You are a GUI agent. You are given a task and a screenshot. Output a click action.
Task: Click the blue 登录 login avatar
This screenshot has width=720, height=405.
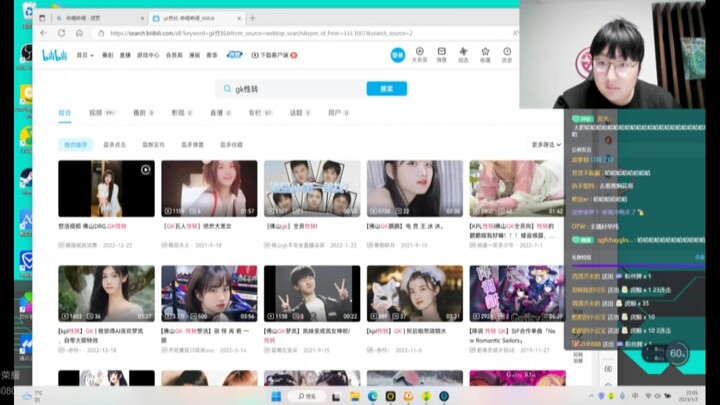point(397,55)
